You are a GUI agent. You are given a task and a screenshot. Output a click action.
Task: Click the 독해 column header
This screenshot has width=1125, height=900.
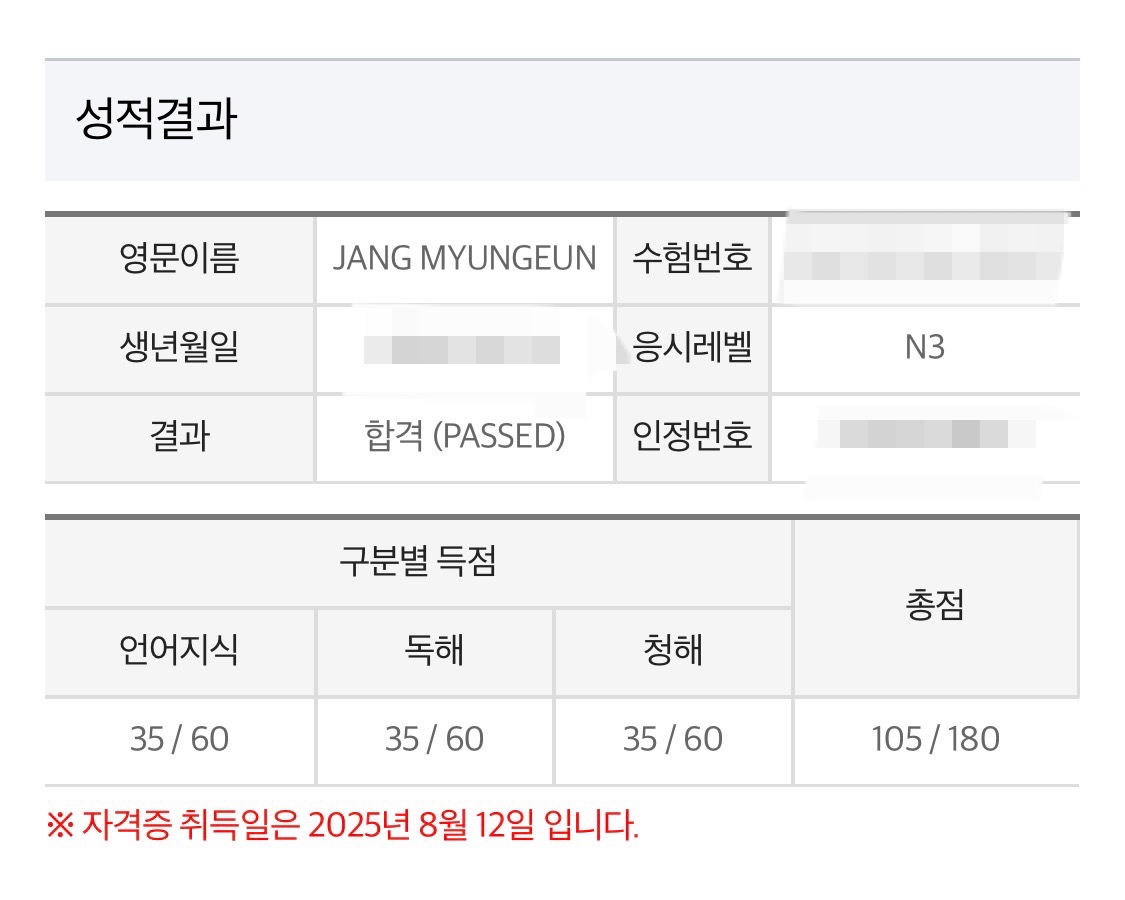click(x=434, y=652)
